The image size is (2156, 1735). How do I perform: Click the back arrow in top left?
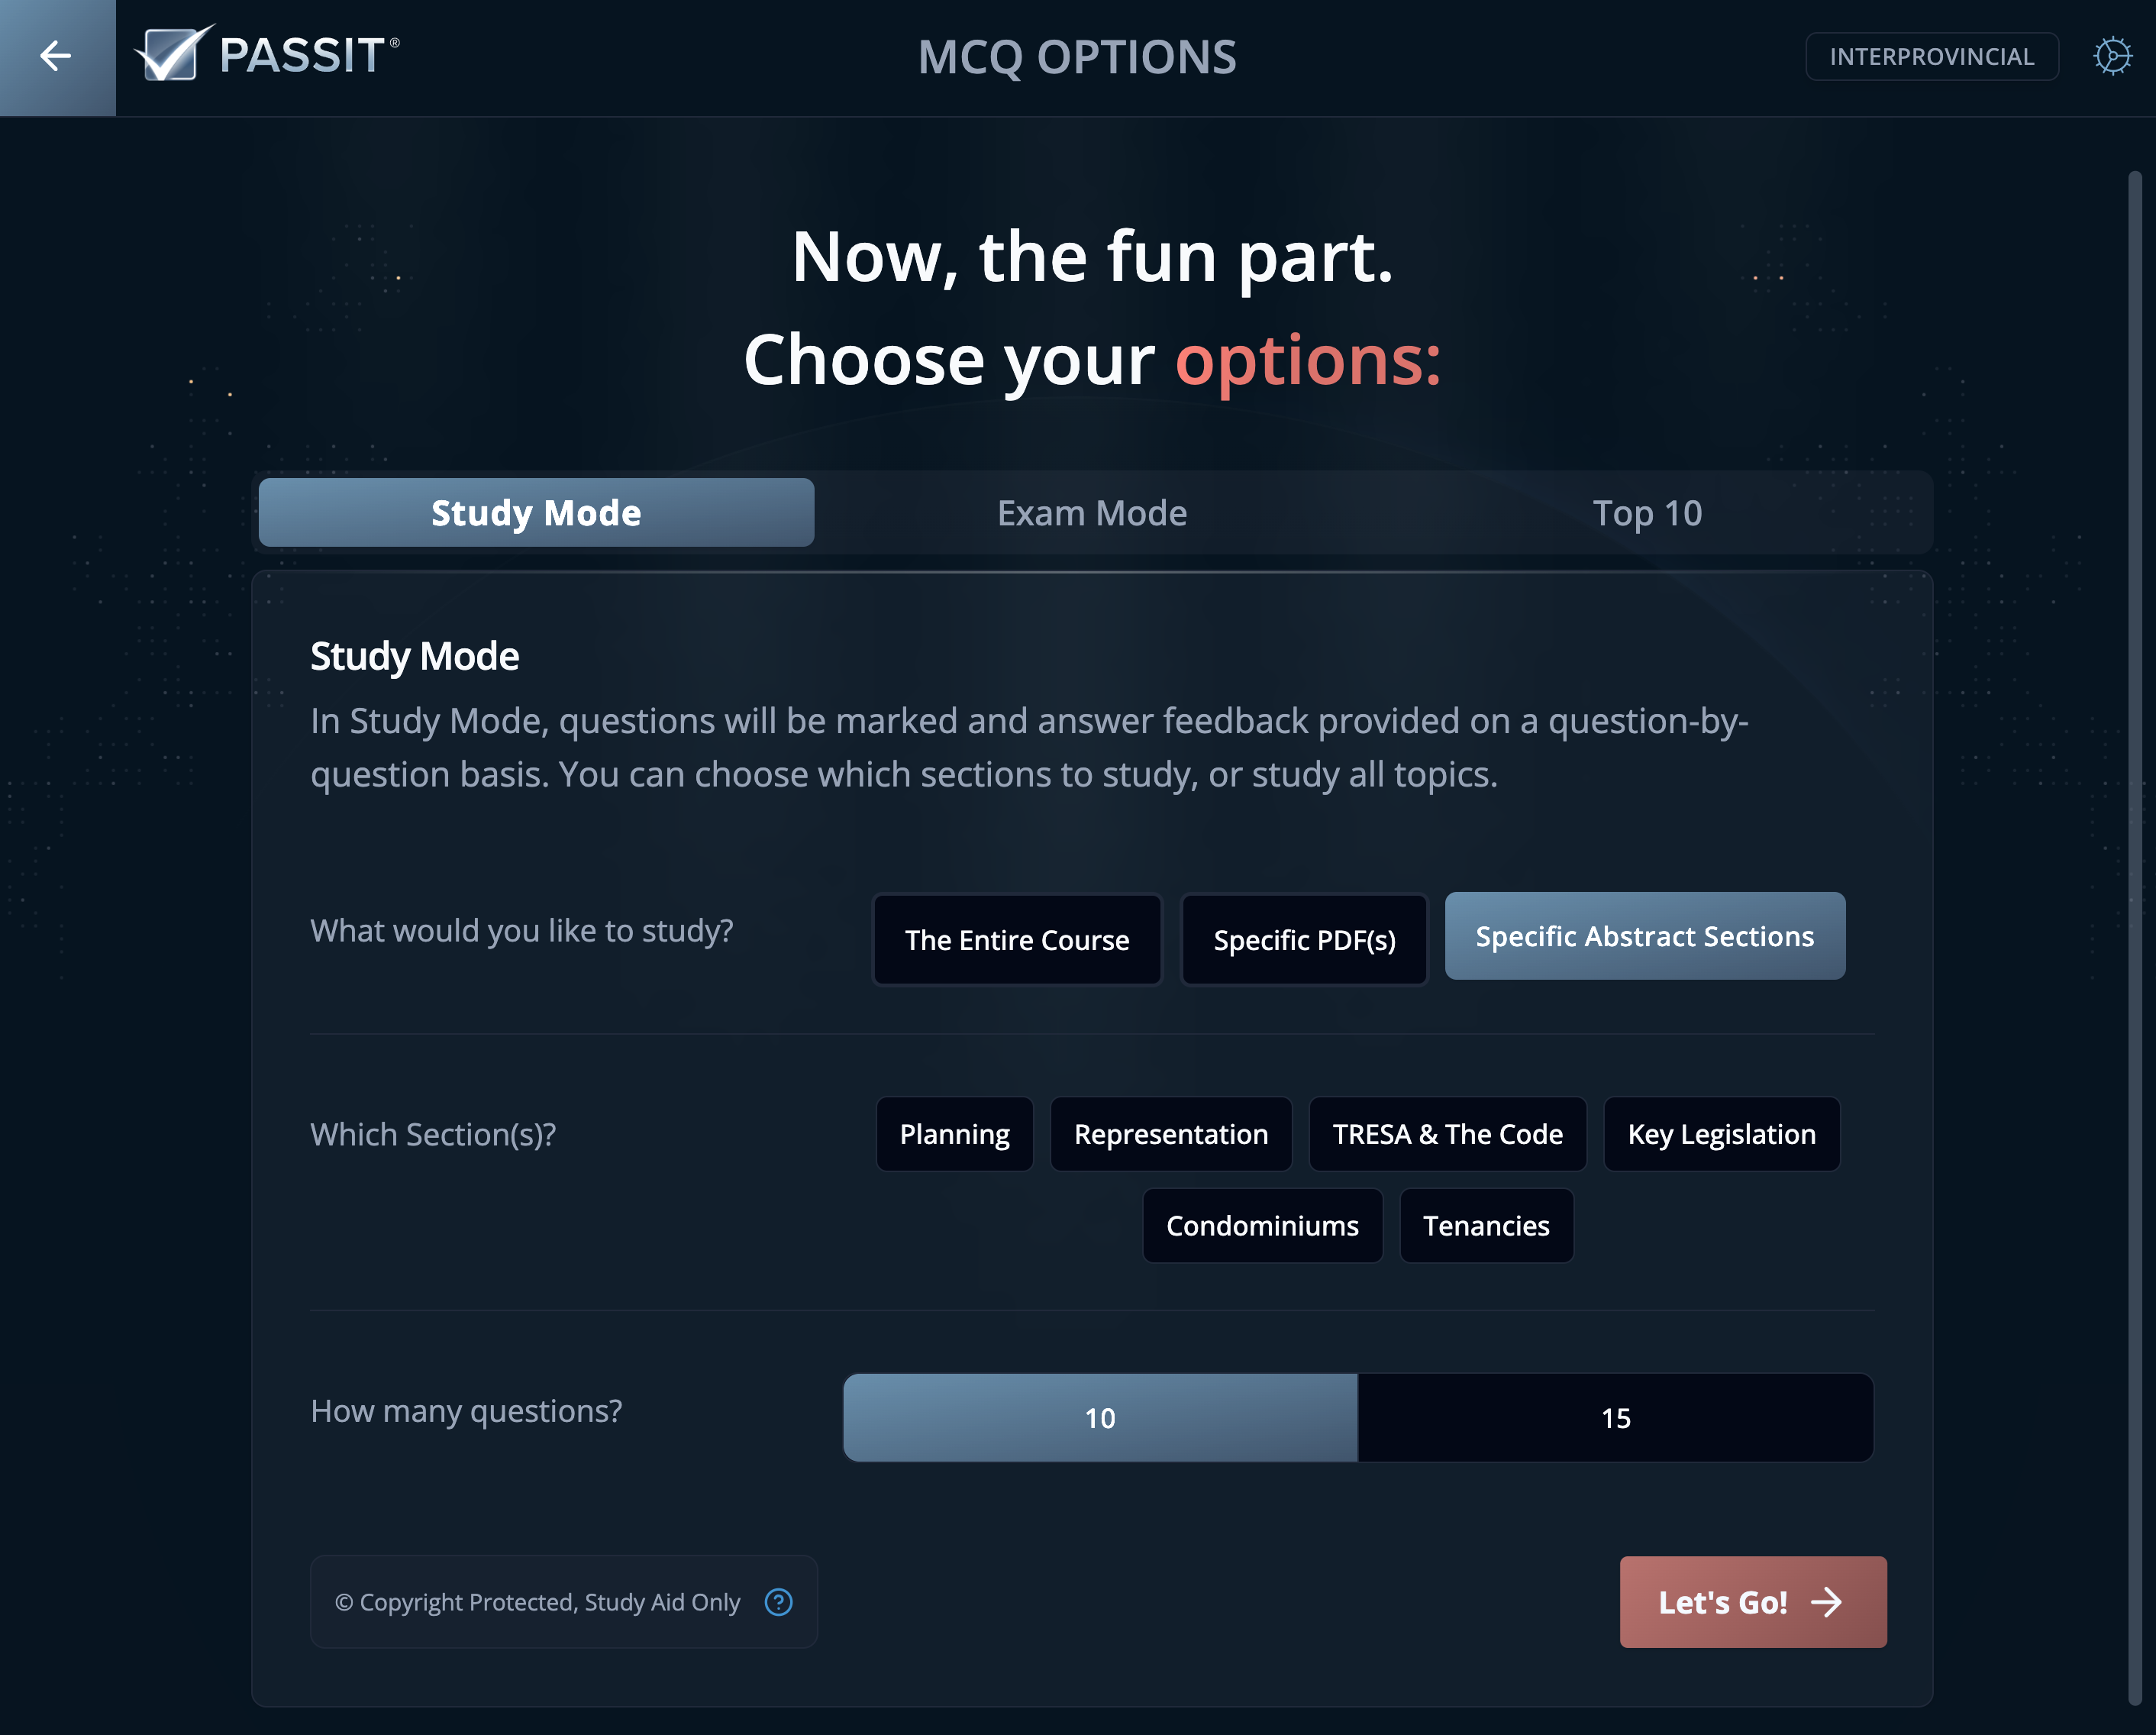click(55, 56)
